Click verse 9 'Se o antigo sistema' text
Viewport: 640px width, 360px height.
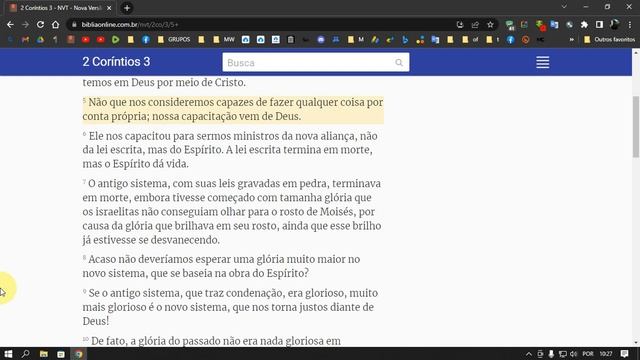(230, 307)
